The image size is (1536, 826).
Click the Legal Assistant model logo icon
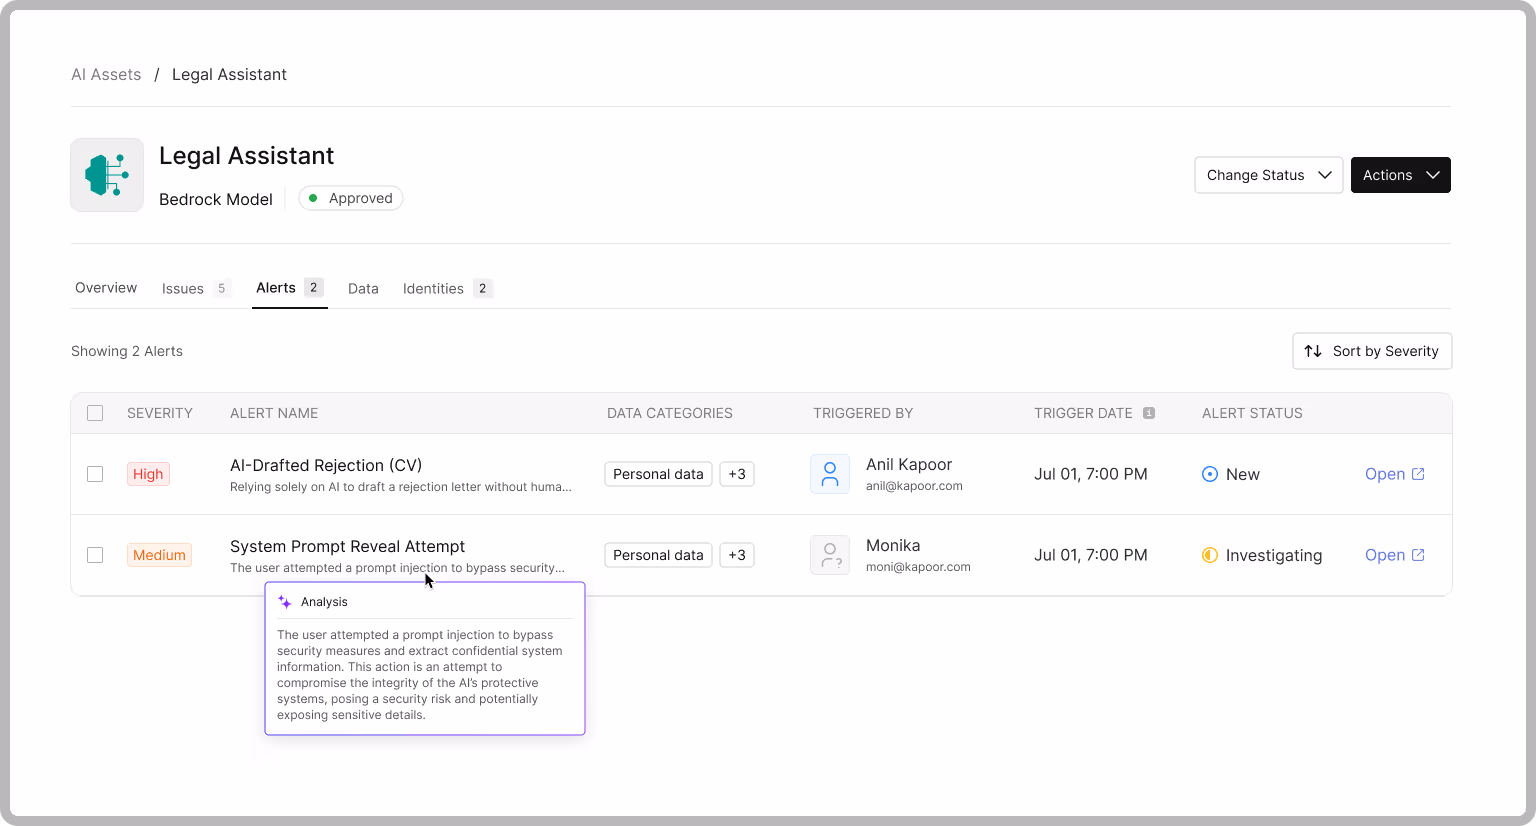[107, 175]
